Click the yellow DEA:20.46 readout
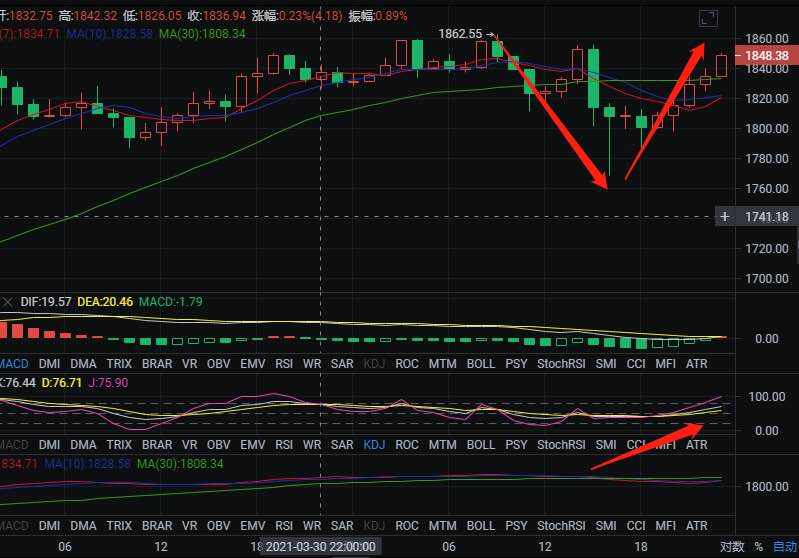The width and height of the screenshot is (799, 558). pos(105,302)
